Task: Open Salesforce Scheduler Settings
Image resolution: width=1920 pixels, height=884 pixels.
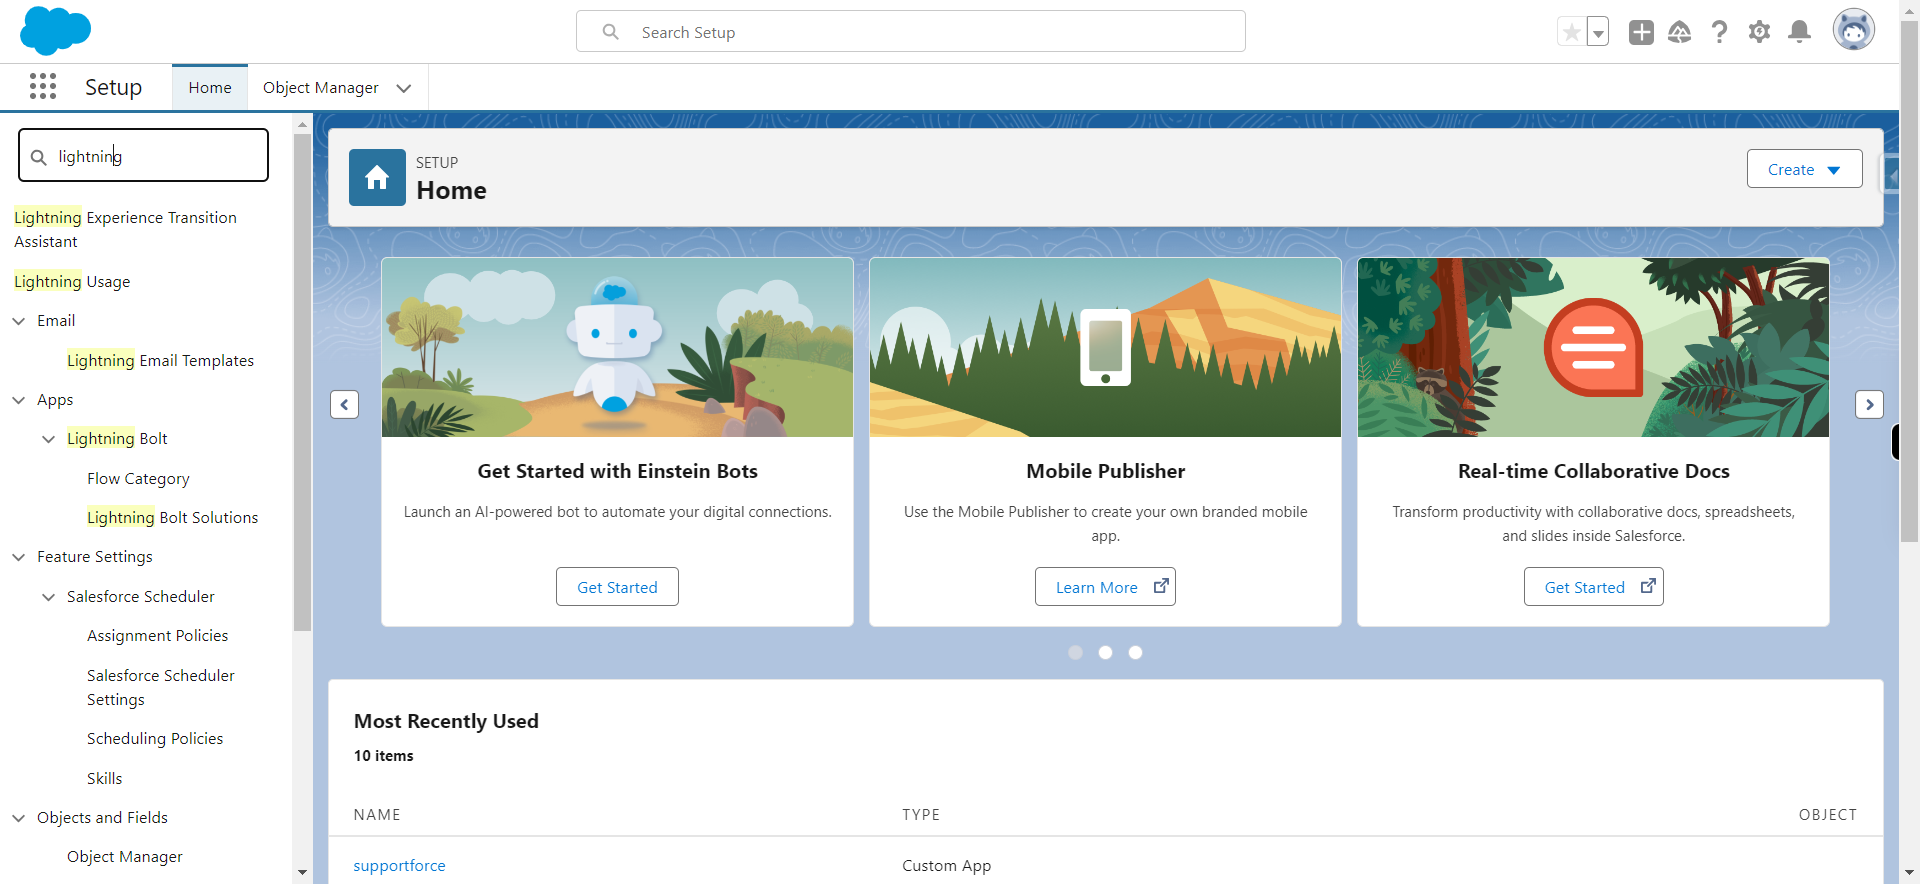Action: coord(161,687)
